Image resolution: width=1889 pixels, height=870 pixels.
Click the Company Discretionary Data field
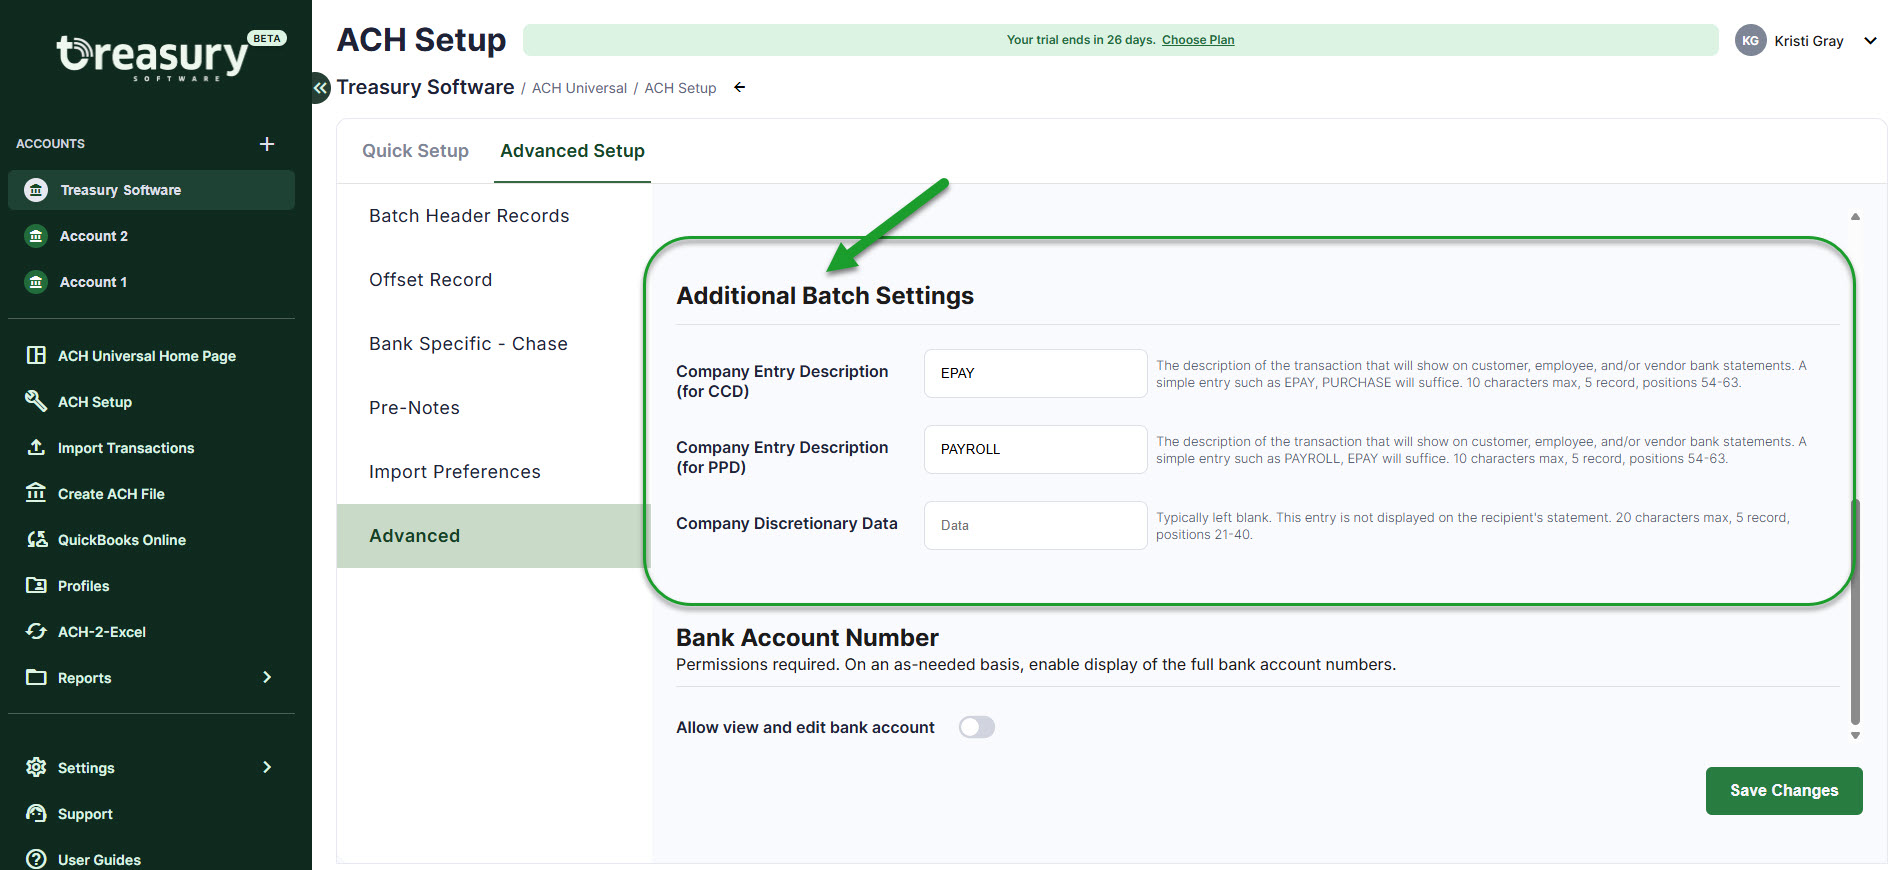(1035, 525)
